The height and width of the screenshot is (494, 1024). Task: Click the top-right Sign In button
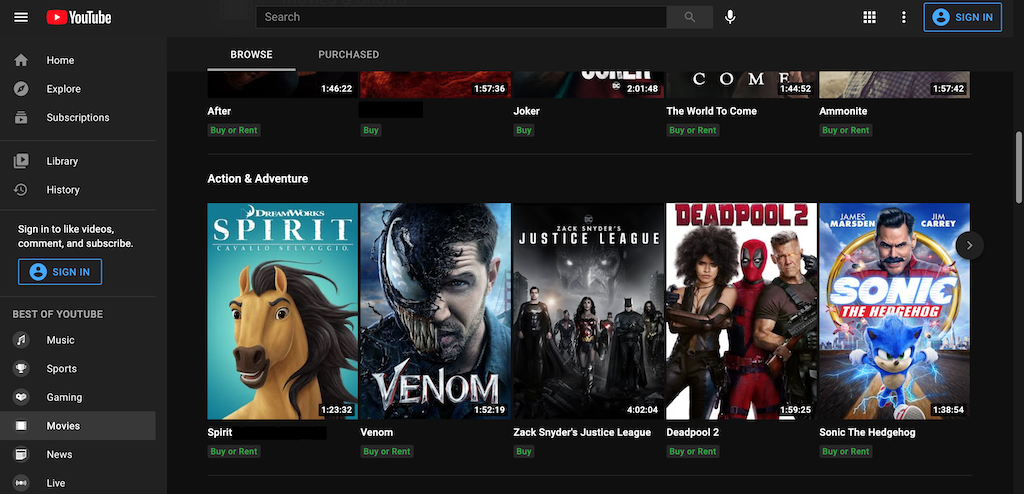[963, 17]
